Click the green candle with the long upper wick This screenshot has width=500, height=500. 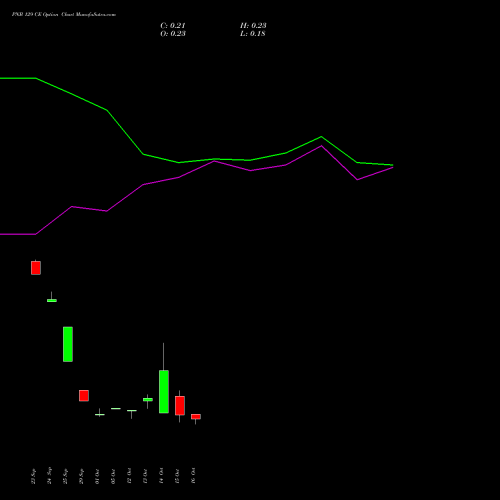click(164, 391)
